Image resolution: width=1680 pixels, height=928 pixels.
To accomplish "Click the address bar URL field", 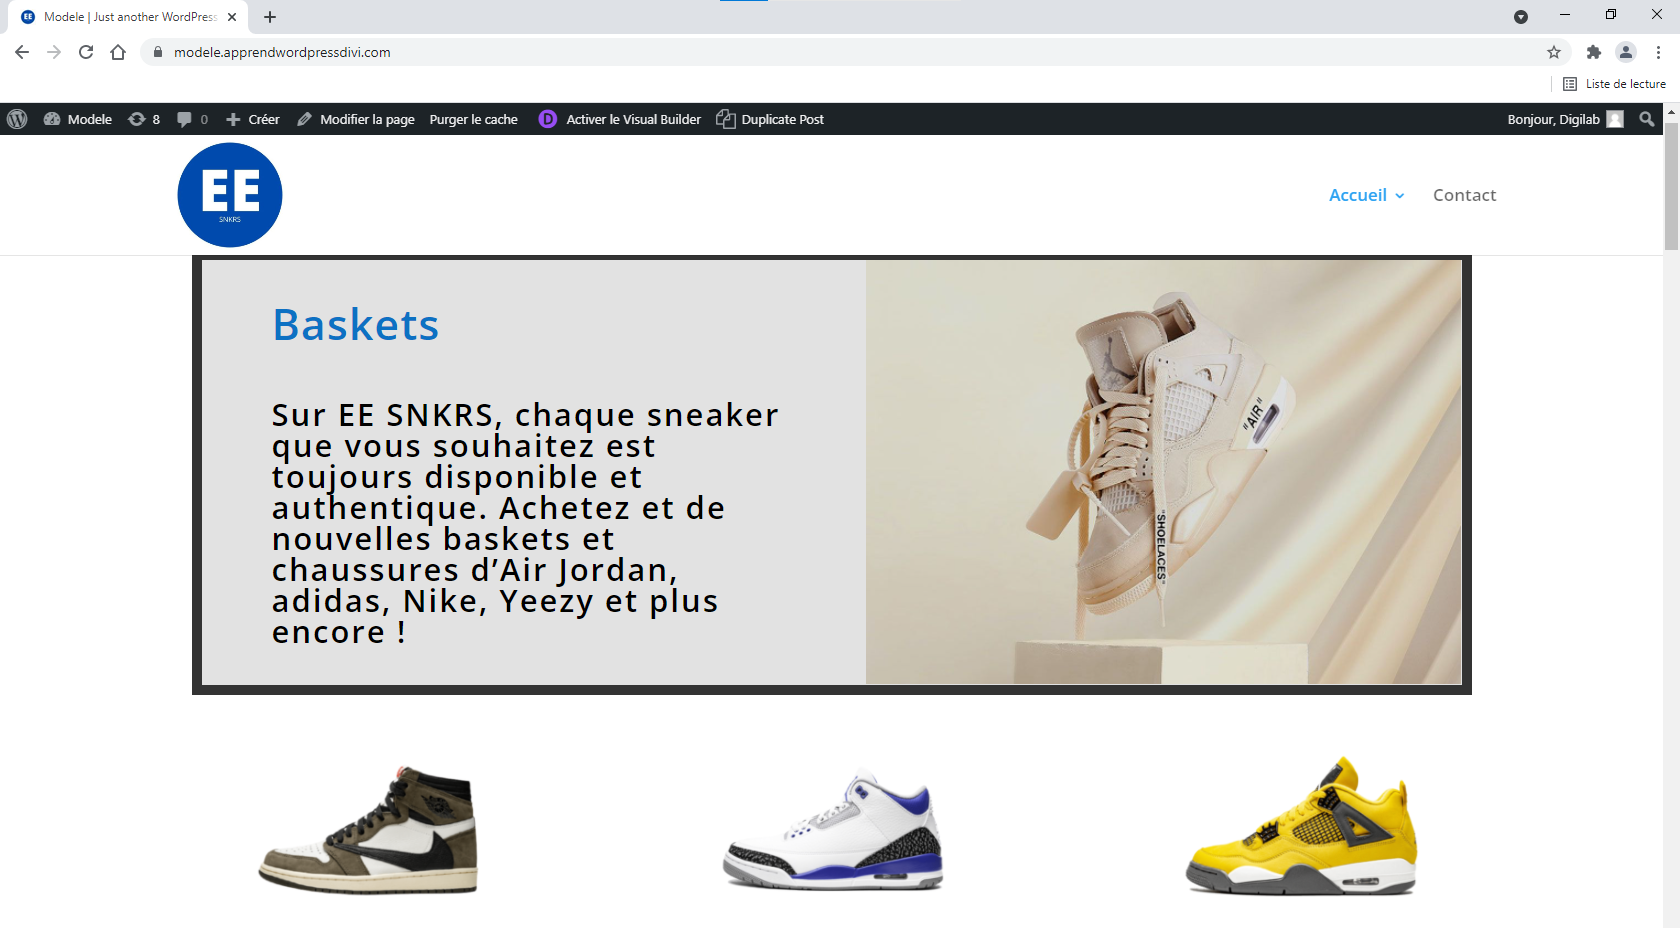I will pos(850,52).
